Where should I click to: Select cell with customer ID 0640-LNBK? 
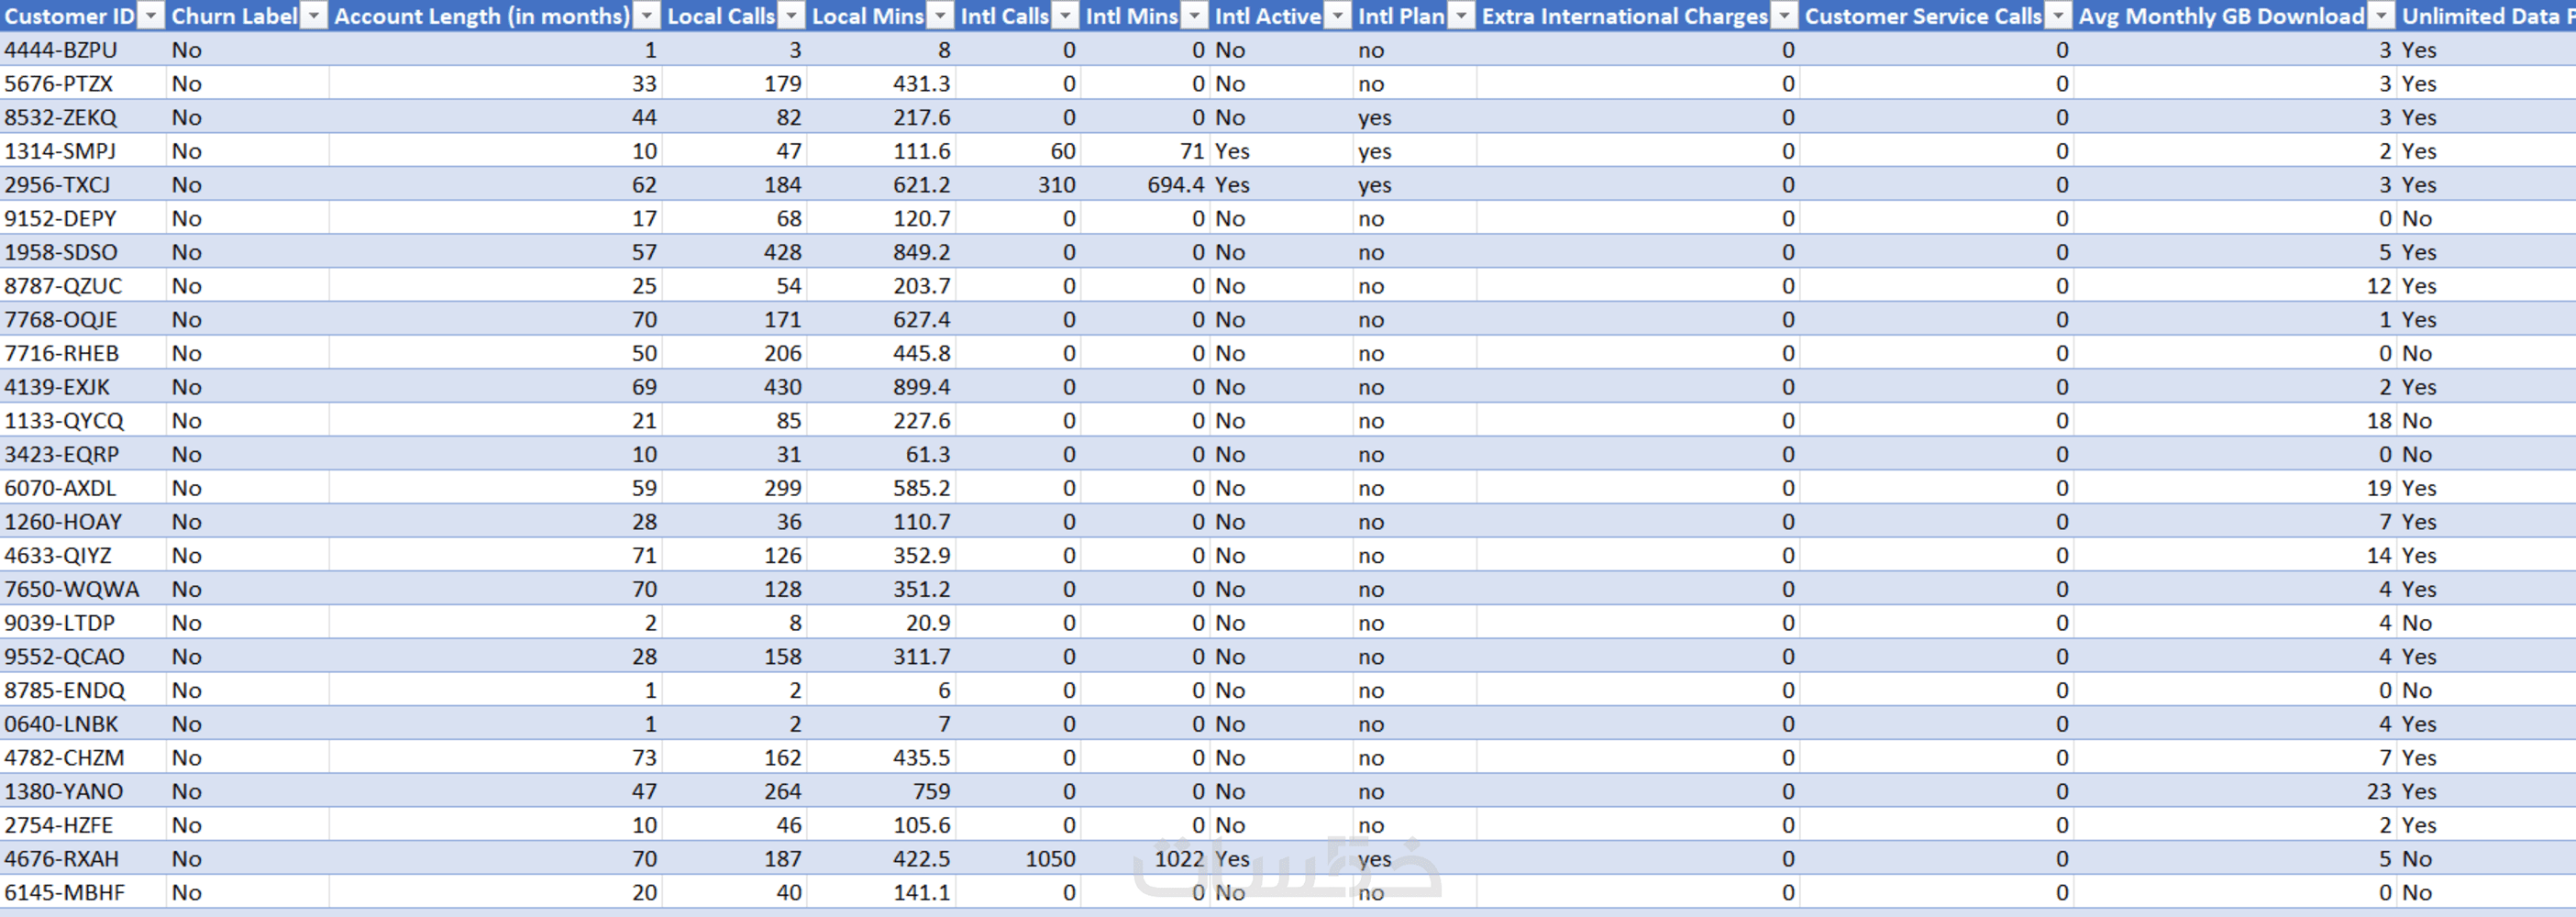tap(83, 723)
